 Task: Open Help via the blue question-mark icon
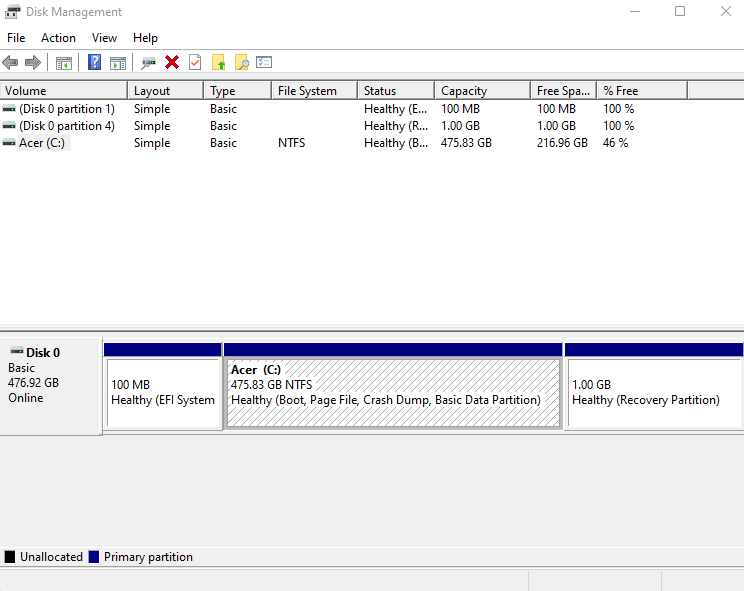94,62
